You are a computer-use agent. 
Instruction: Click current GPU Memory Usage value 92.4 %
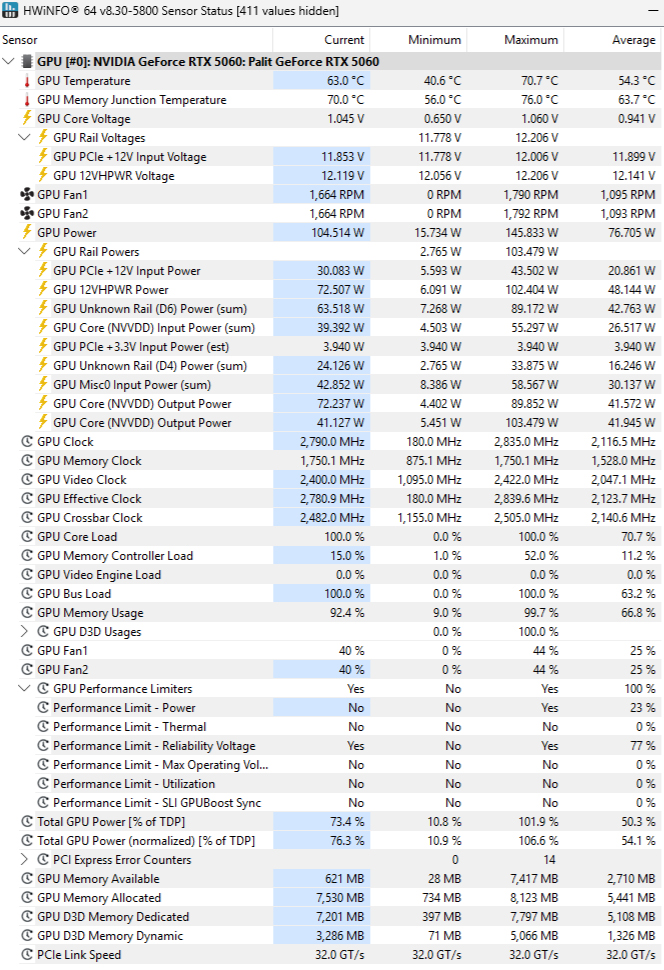coord(347,612)
